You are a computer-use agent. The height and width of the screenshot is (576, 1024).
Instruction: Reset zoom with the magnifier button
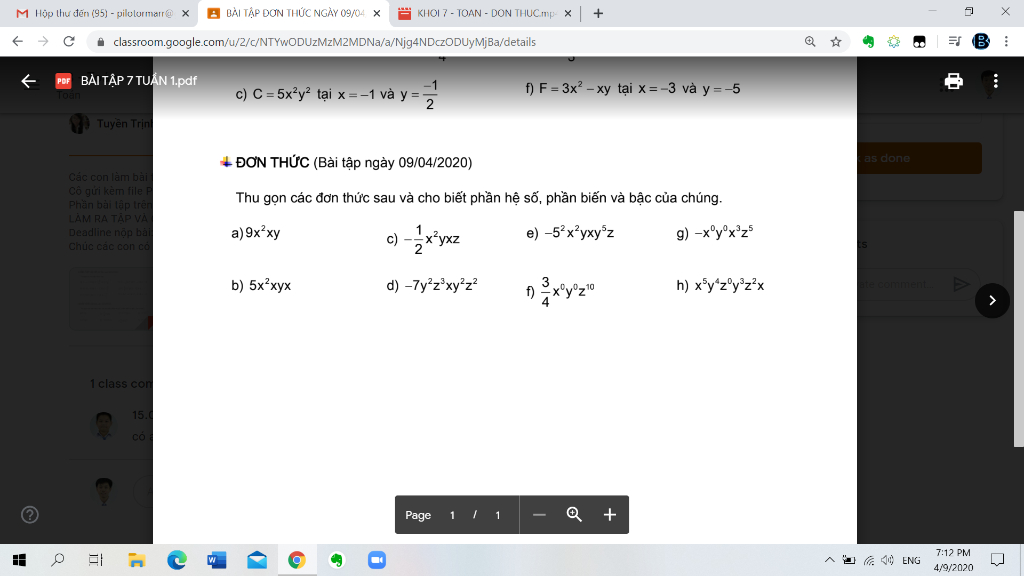(574, 515)
